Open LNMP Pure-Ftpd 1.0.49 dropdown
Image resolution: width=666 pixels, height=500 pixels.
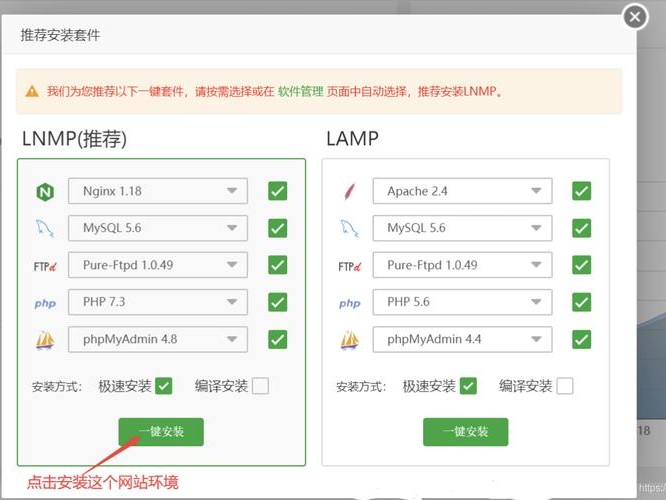[158, 265]
